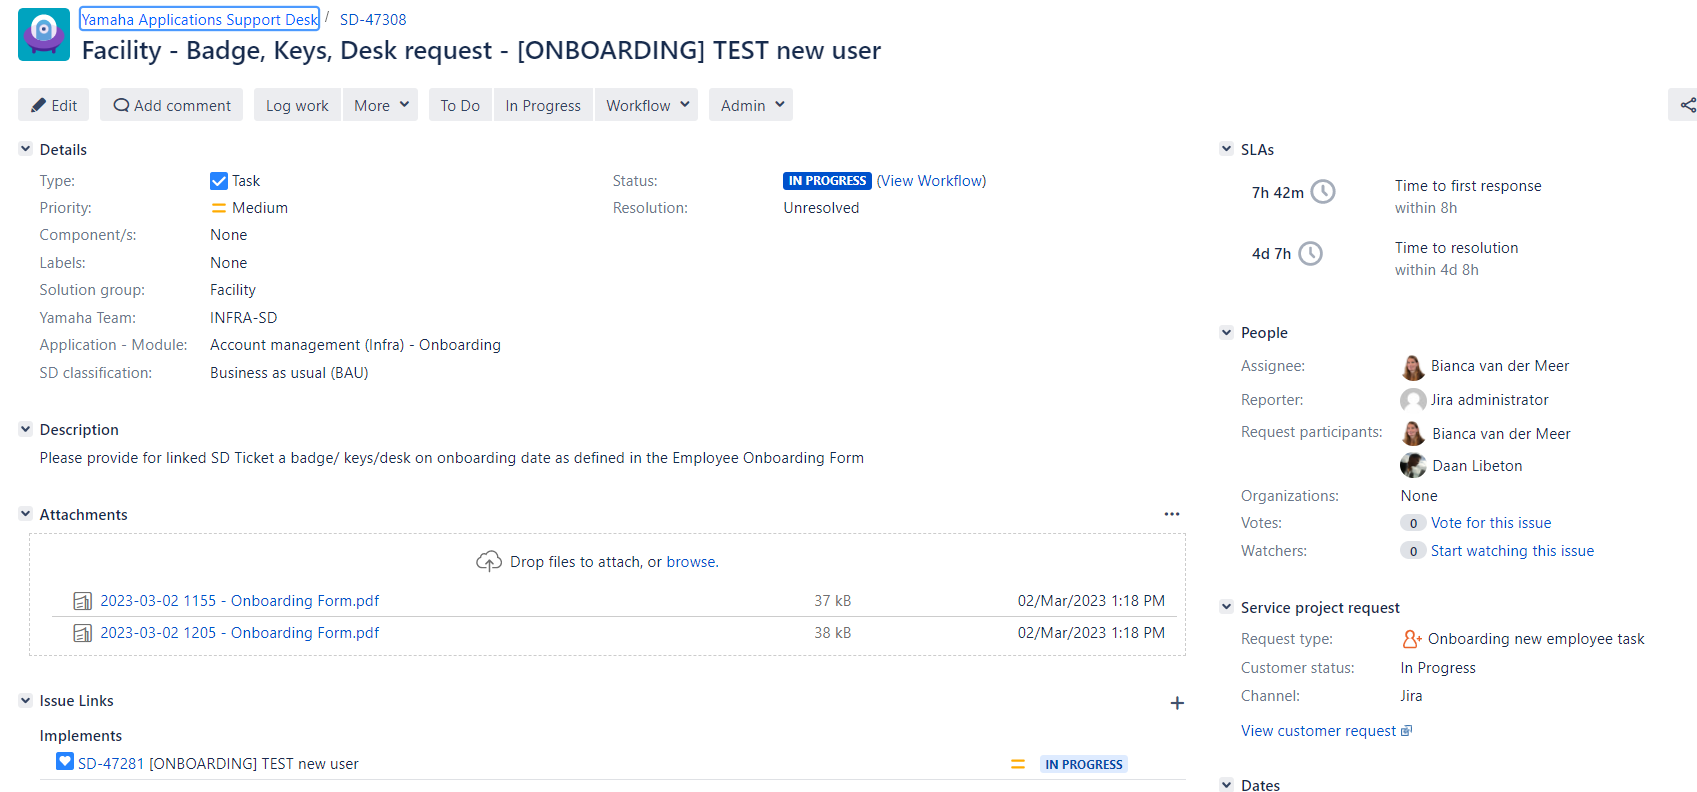The width and height of the screenshot is (1697, 792).
Task: Collapse the People panel
Action: click(x=1226, y=332)
